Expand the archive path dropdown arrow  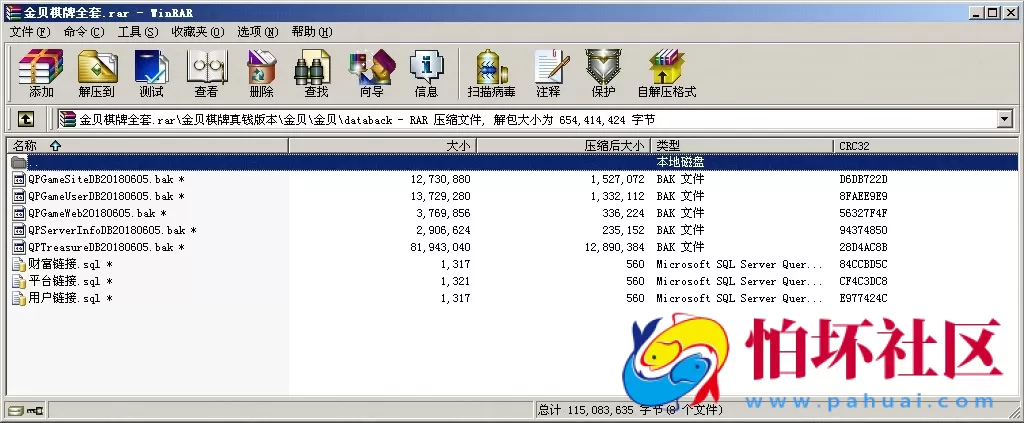1004,119
